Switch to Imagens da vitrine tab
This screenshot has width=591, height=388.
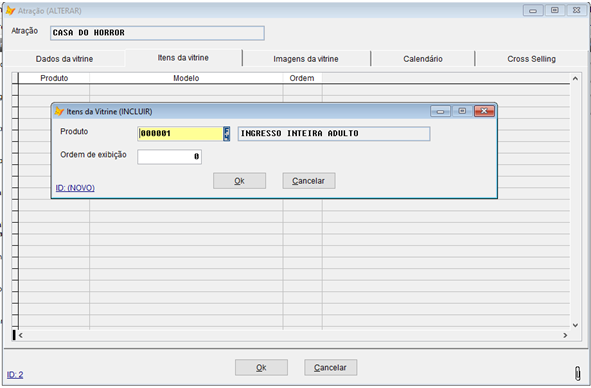click(x=306, y=59)
